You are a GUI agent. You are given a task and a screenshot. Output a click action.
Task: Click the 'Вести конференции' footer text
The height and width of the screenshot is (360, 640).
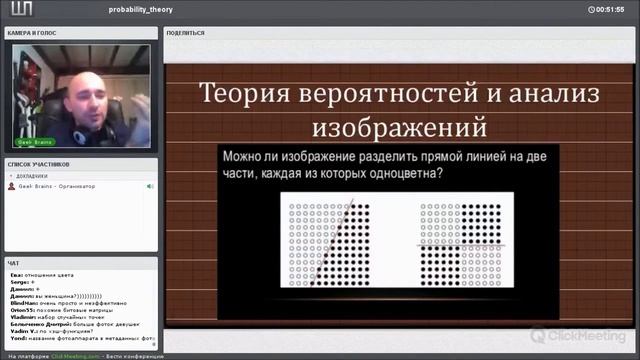click(x=135, y=356)
